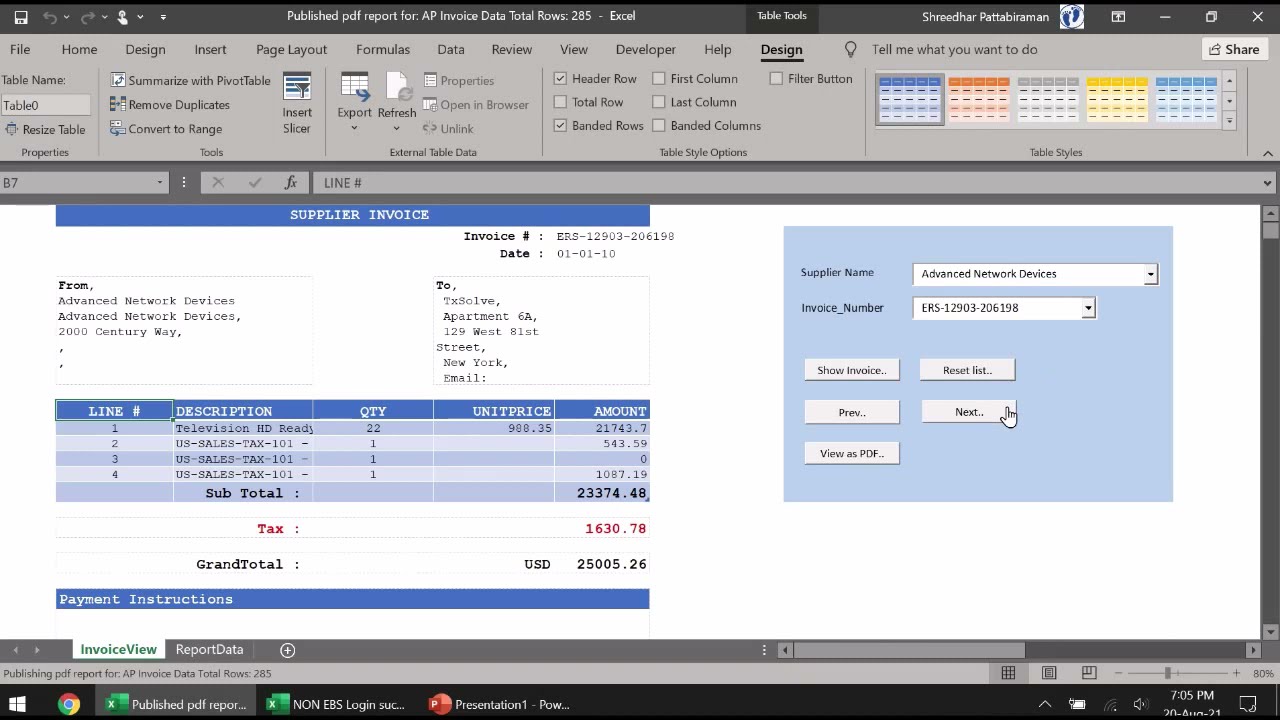Click the Tell me lightbulb icon

(x=851, y=49)
